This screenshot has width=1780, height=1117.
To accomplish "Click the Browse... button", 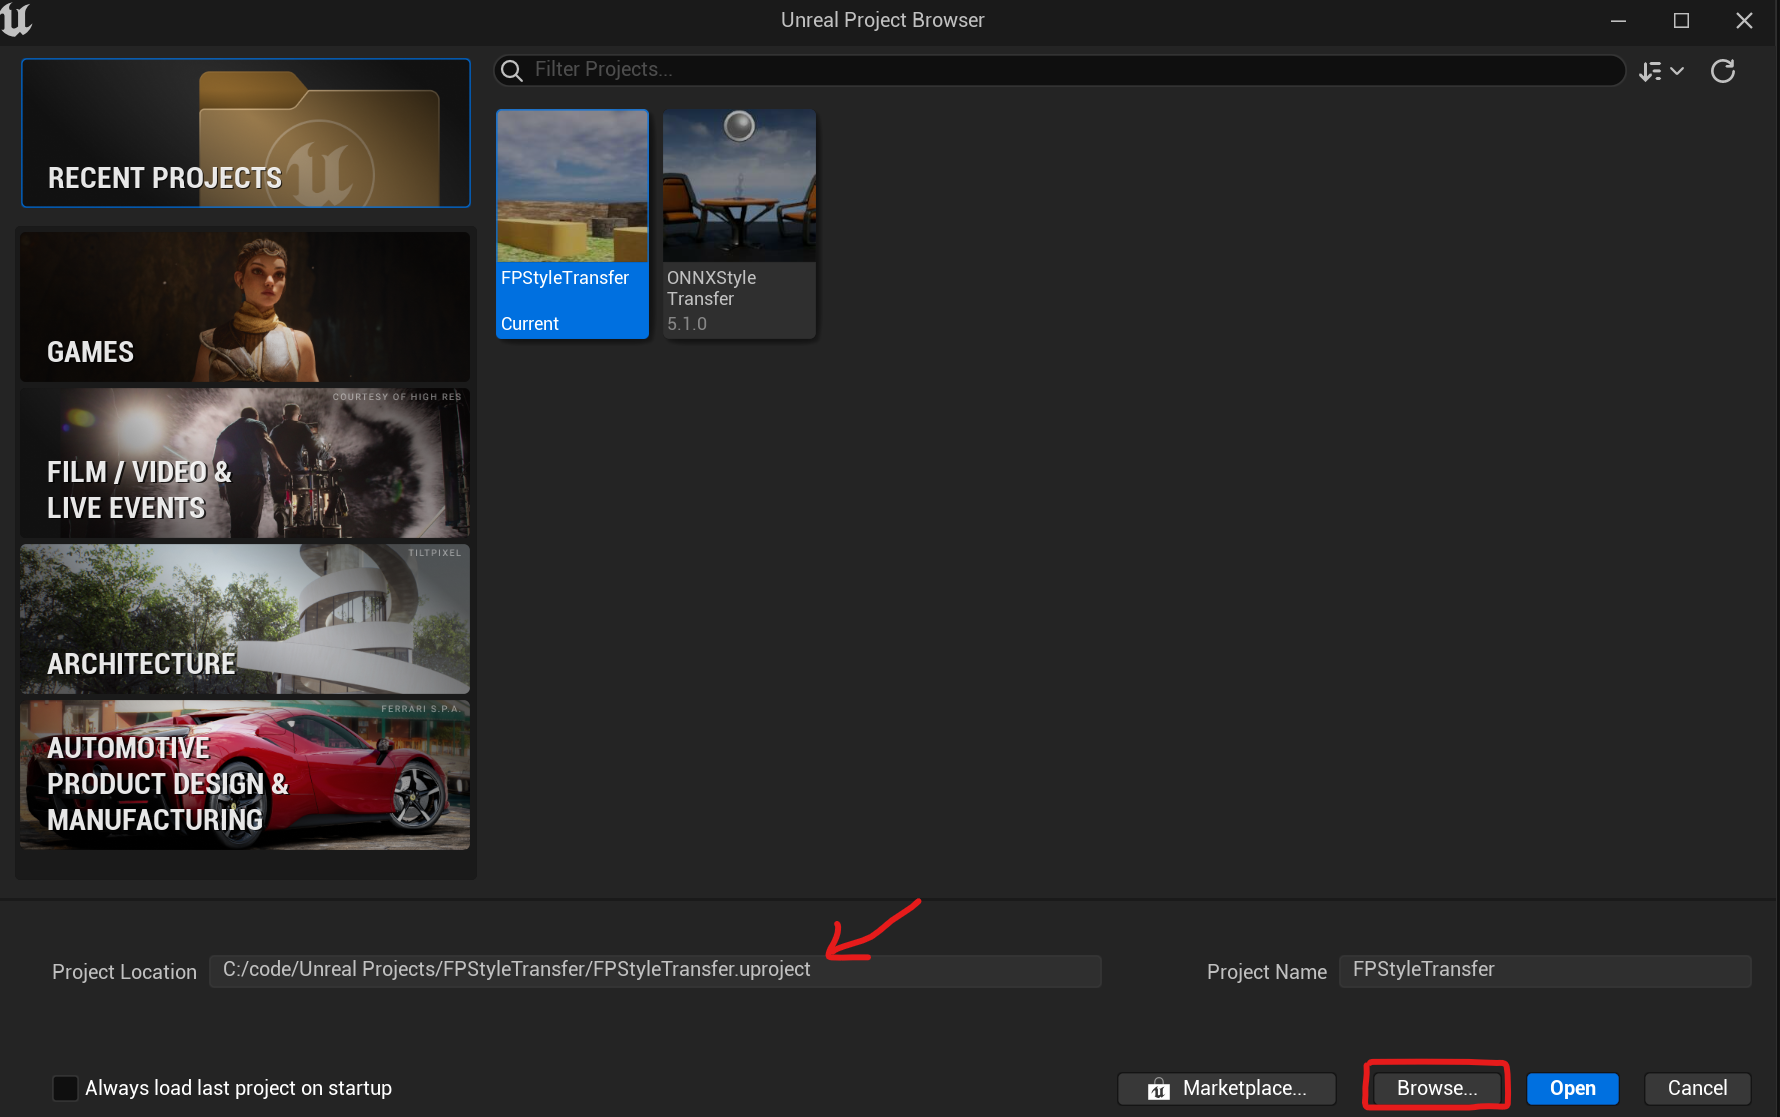I will 1437,1088.
